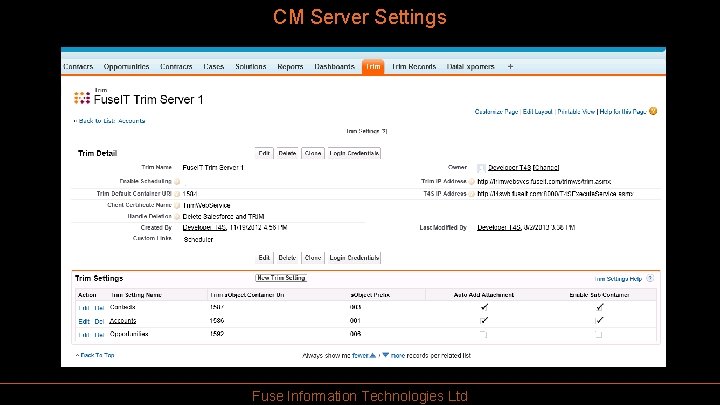
Task: Show info icon for Enable Scheduling
Action: (177, 181)
